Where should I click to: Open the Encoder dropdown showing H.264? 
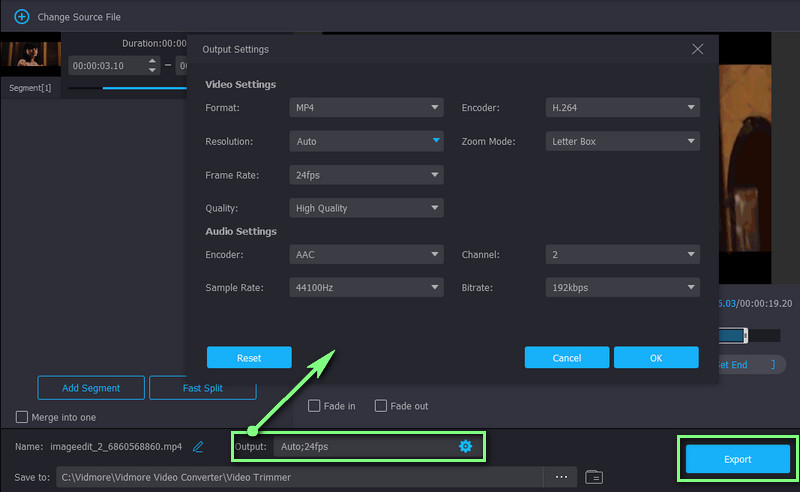point(622,107)
